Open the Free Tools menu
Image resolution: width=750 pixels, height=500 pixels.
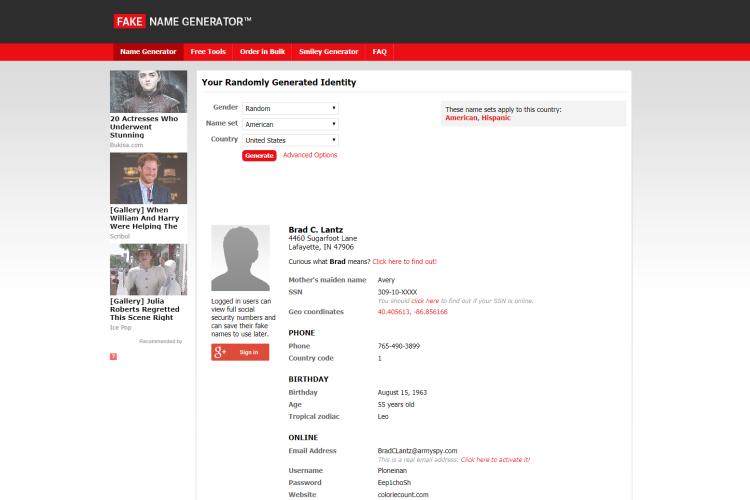tap(208, 52)
